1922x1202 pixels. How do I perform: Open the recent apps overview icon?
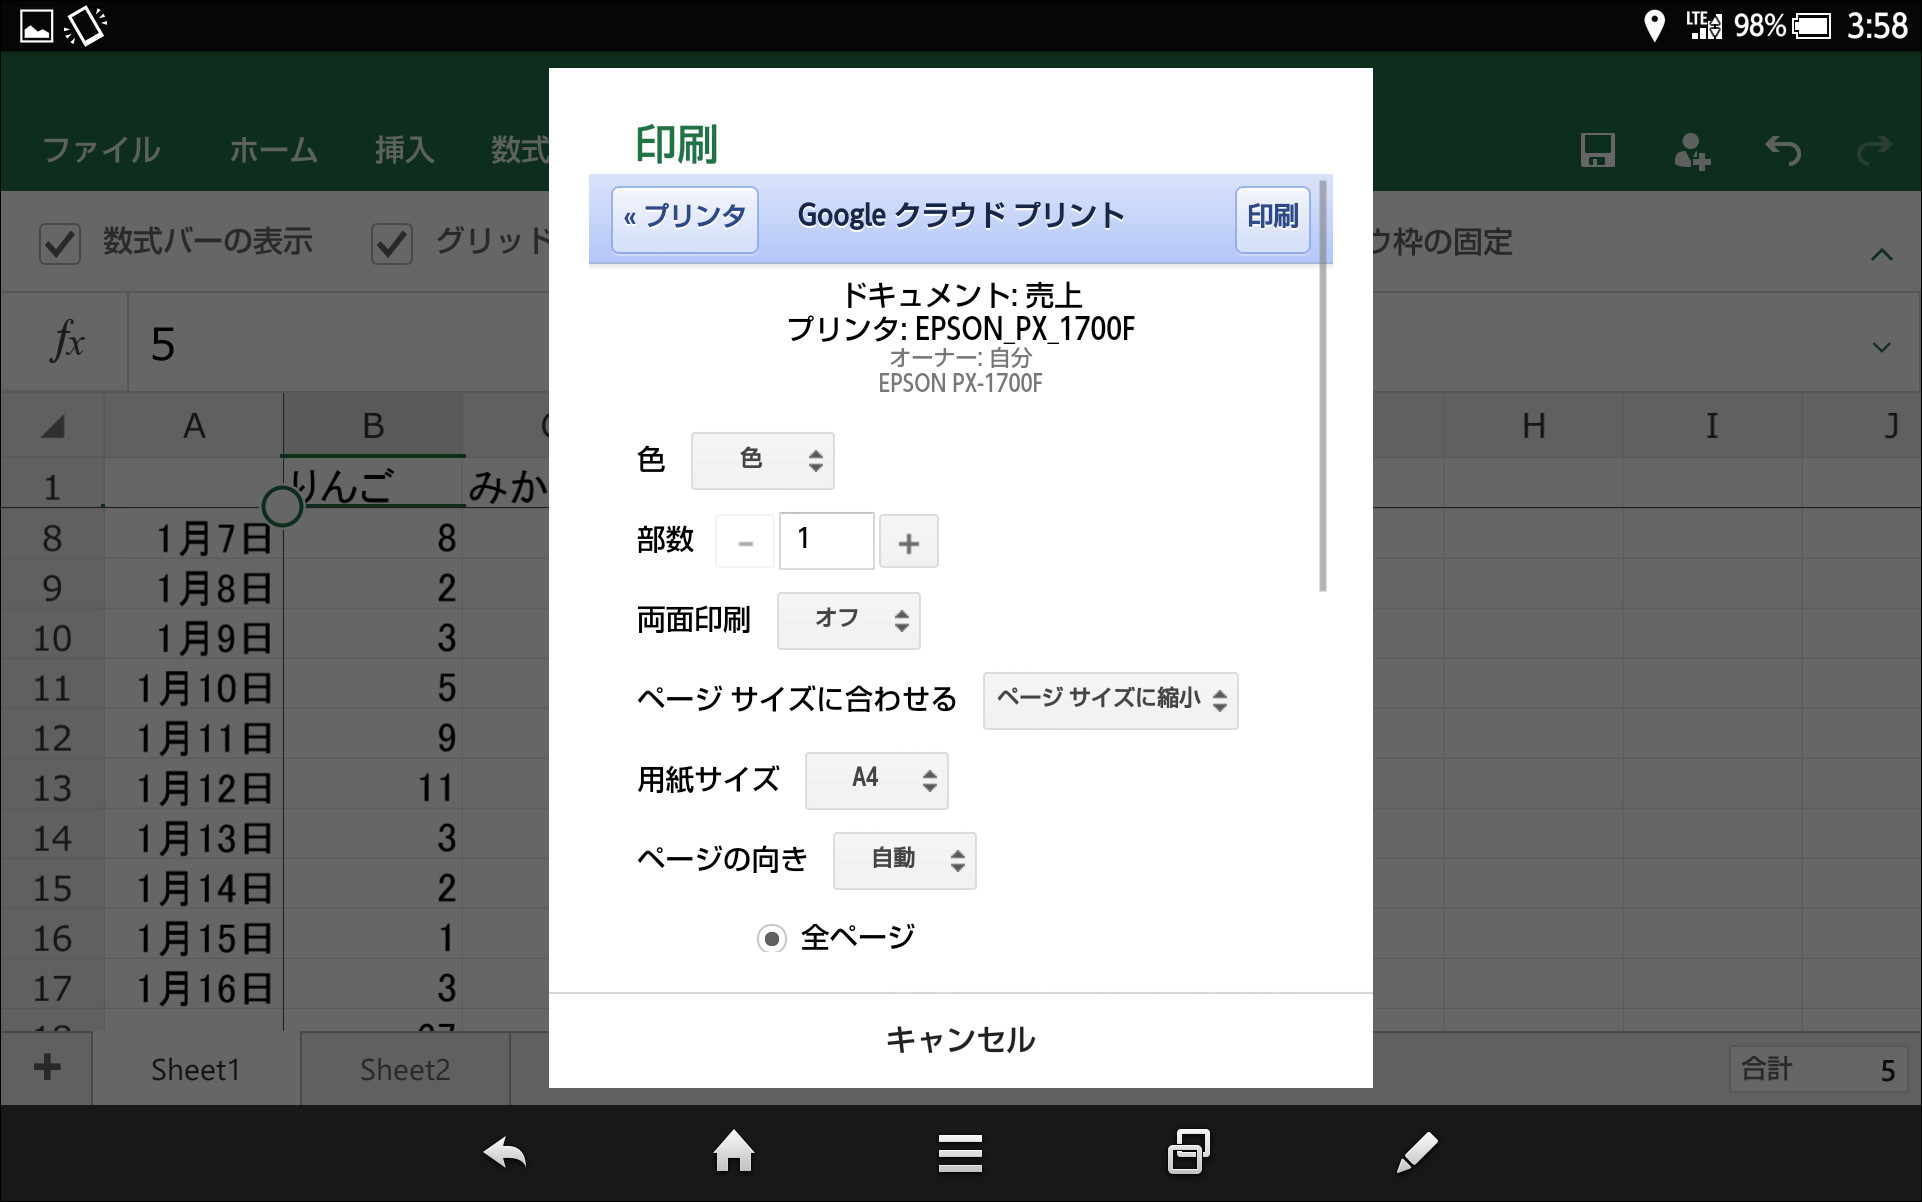(x=1188, y=1152)
